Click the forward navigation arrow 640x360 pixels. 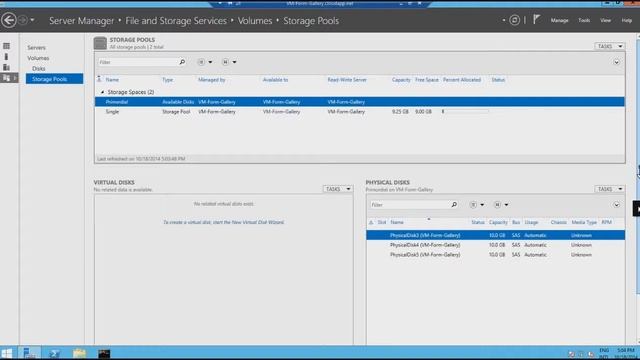point(23,20)
